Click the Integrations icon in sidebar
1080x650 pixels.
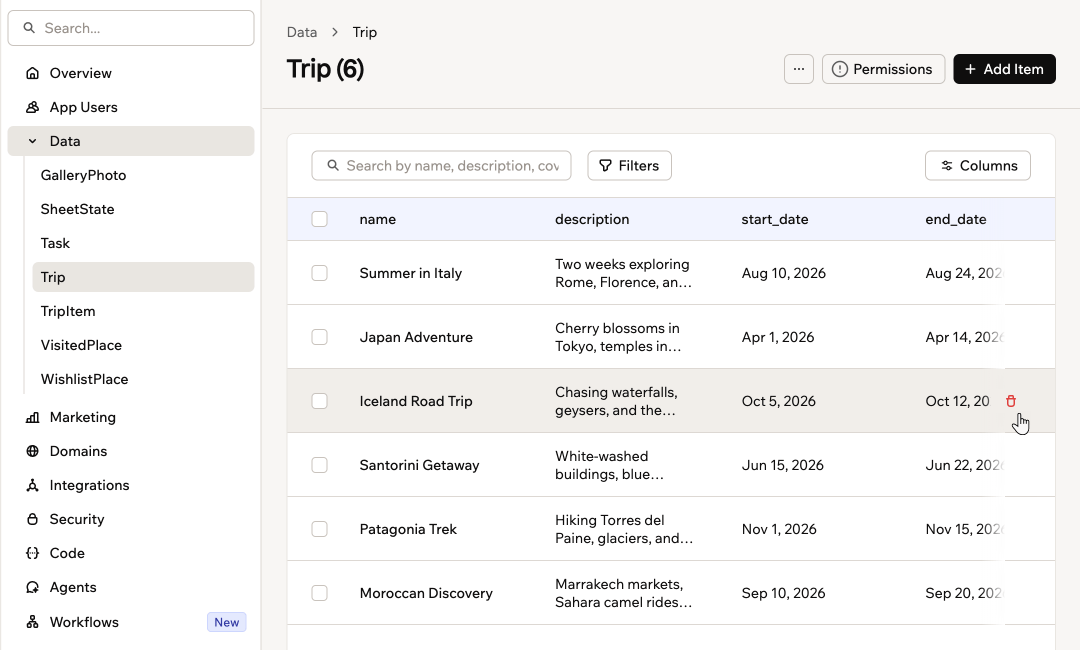click(x=32, y=485)
